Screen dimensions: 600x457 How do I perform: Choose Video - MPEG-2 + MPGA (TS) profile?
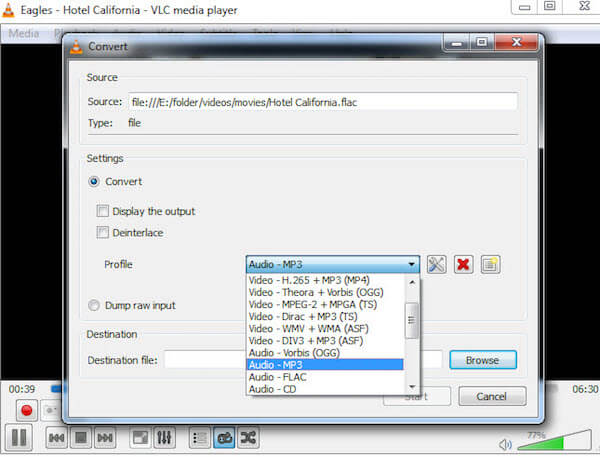pyautogui.click(x=325, y=305)
